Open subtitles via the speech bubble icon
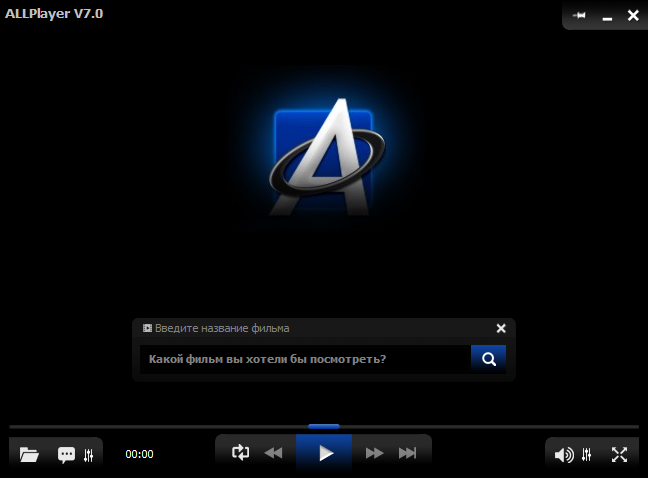648x478 pixels. 66,454
